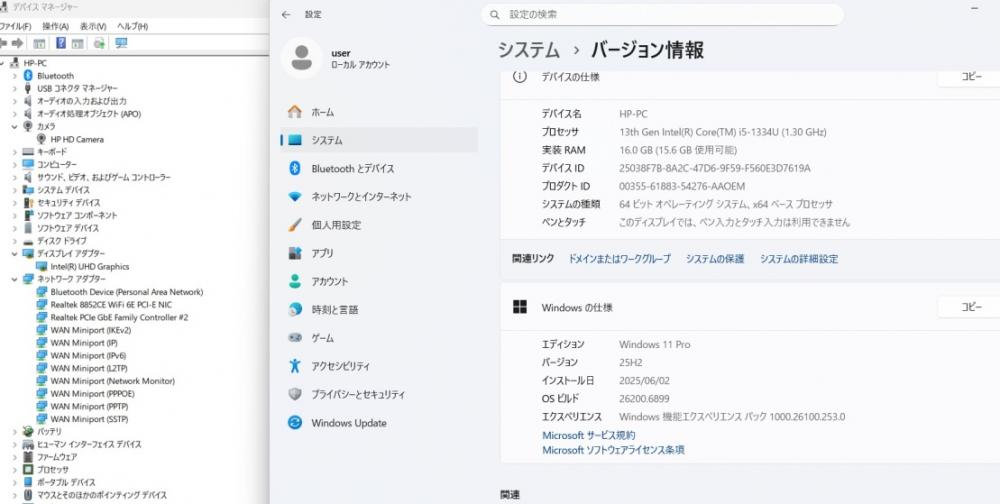Open アカウント in the Settings sidebar
Screen dimensions: 1000x504
point(379,281)
